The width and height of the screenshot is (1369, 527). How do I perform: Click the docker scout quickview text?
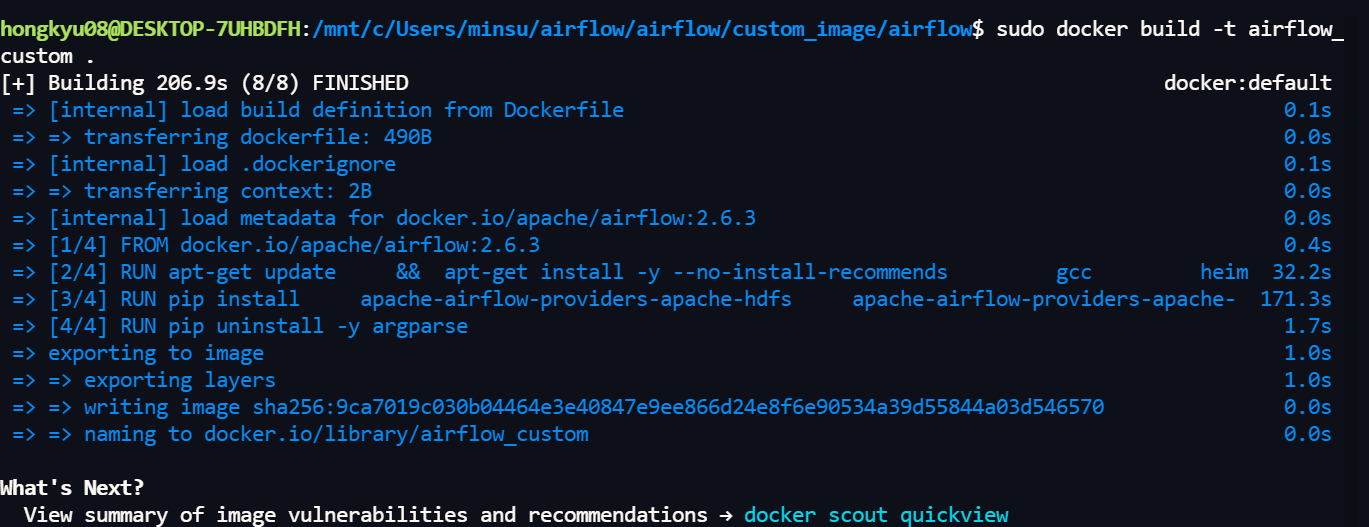pyautogui.click(x=876, y=515)
